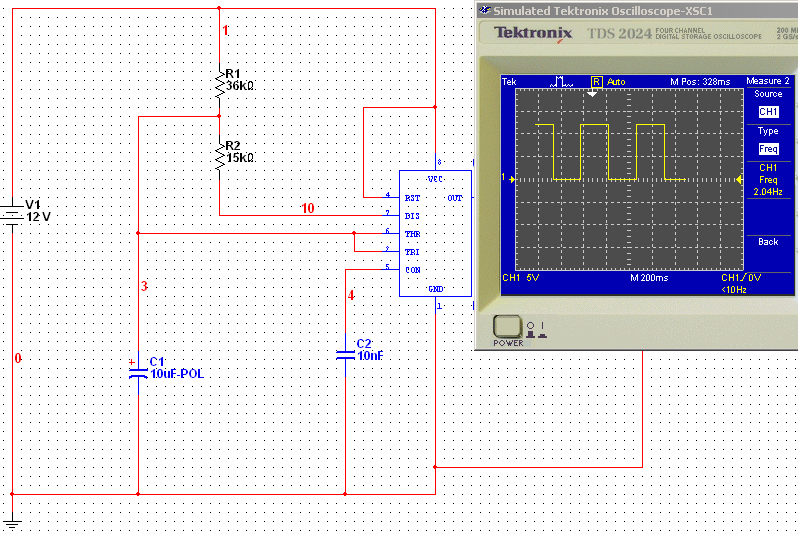This screenshot has height=533, width=798.
Task: Click net label 4 near C2 wire
Action: pos(351,295)
